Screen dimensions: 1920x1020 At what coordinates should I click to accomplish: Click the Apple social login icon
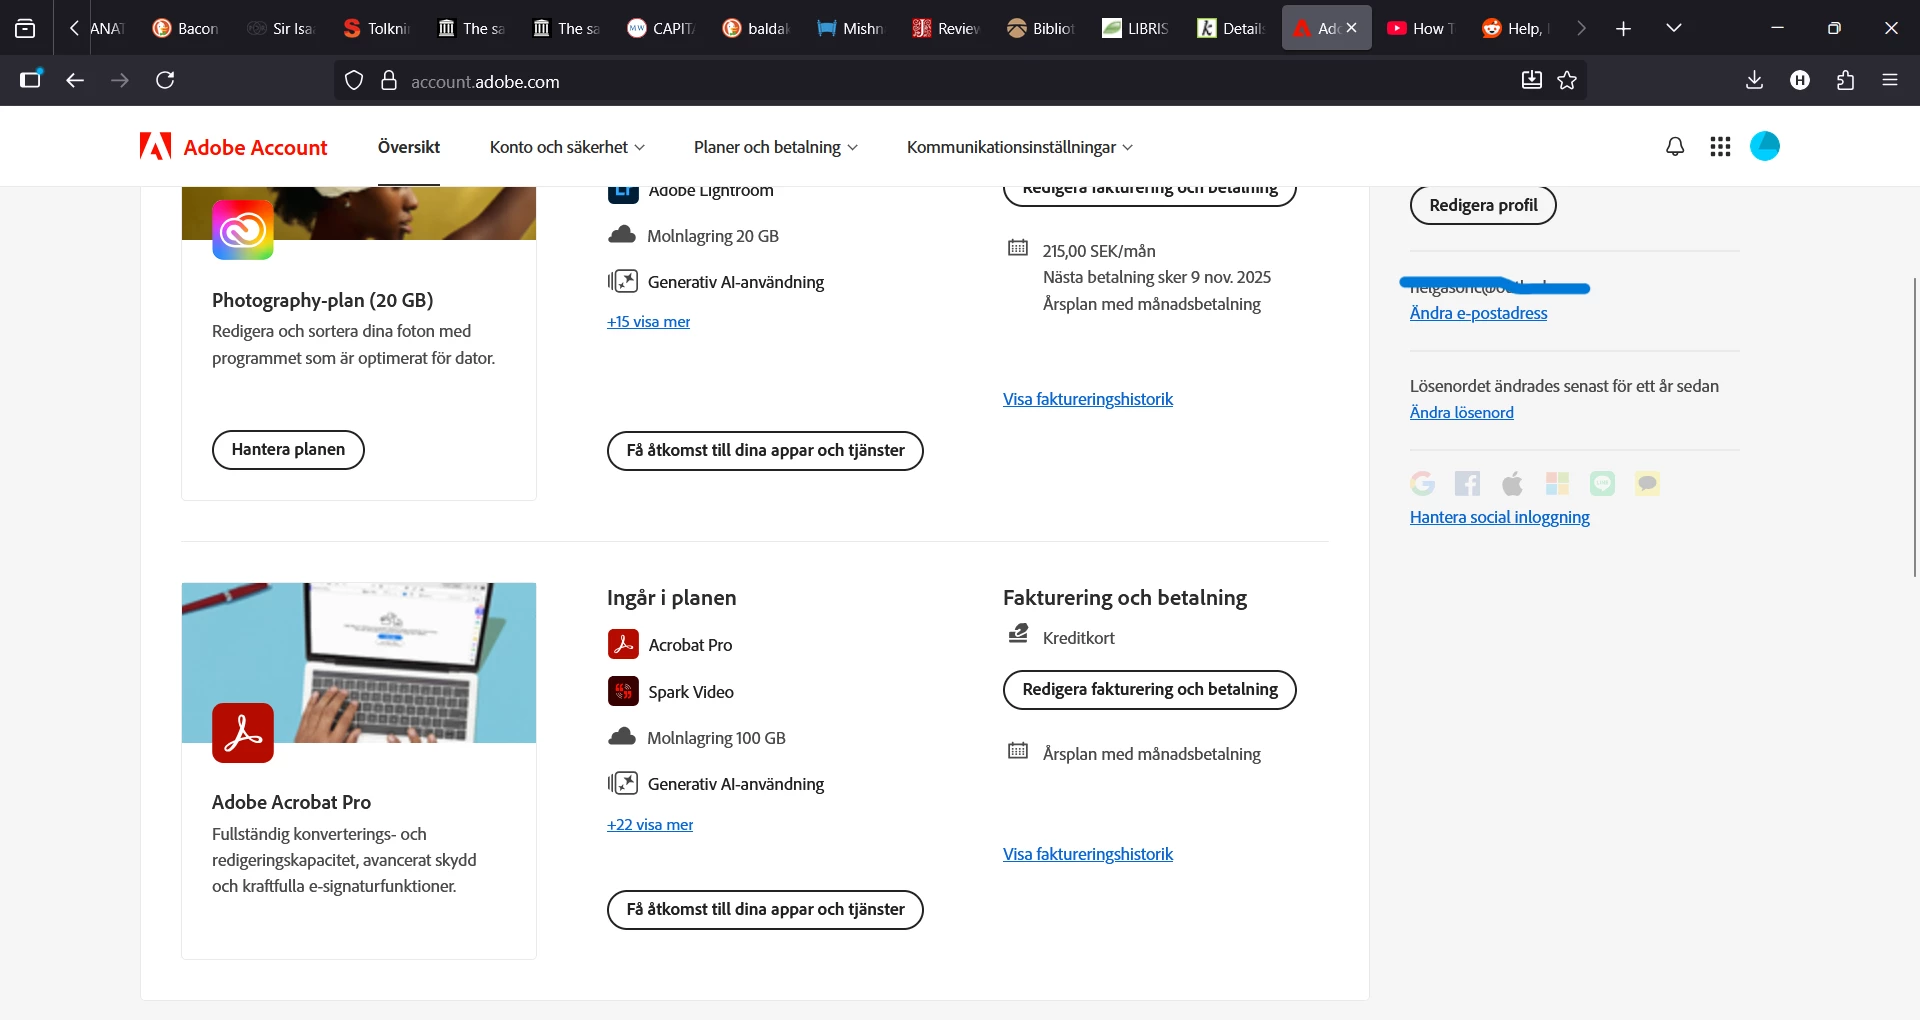[1512, 484]
